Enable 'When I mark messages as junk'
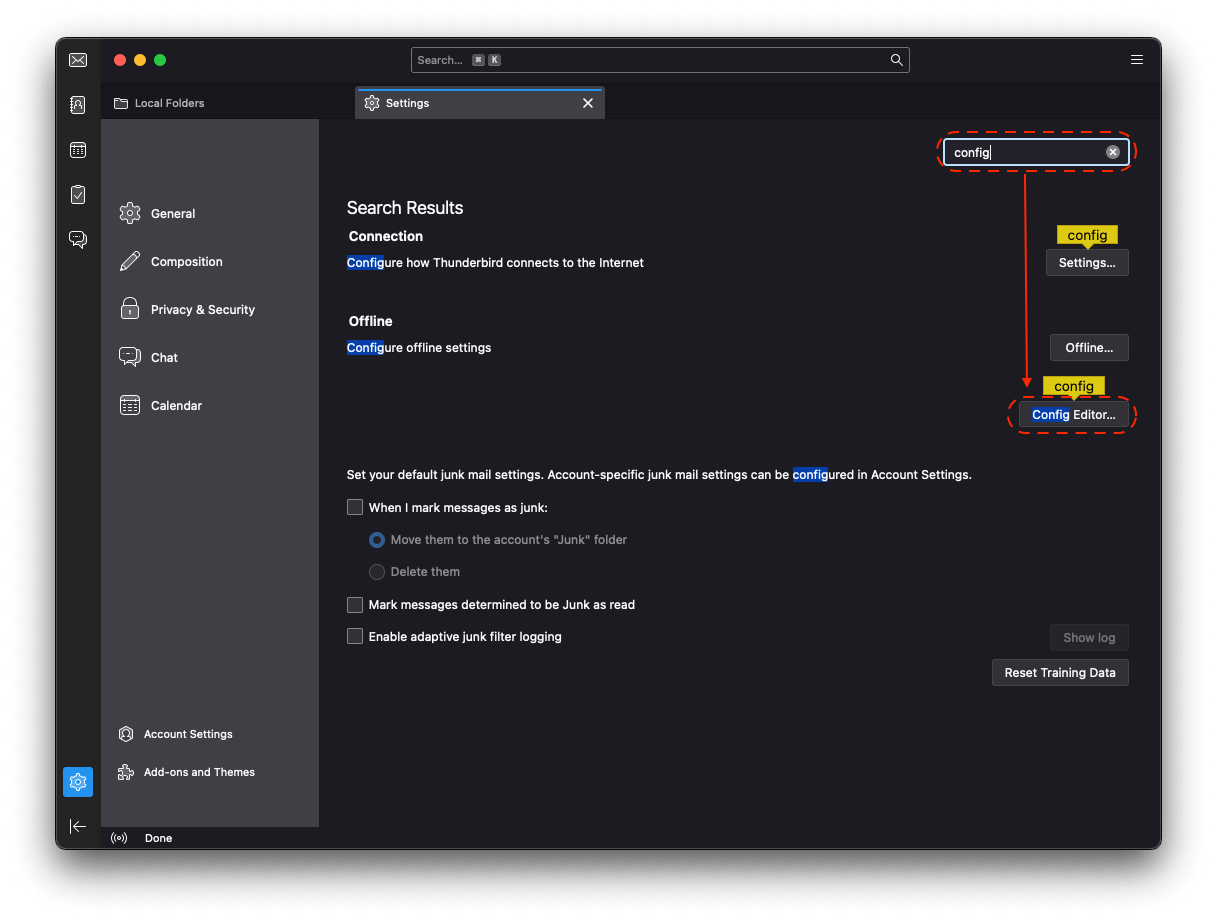1217x923 pixels. (x=355, y=507)
